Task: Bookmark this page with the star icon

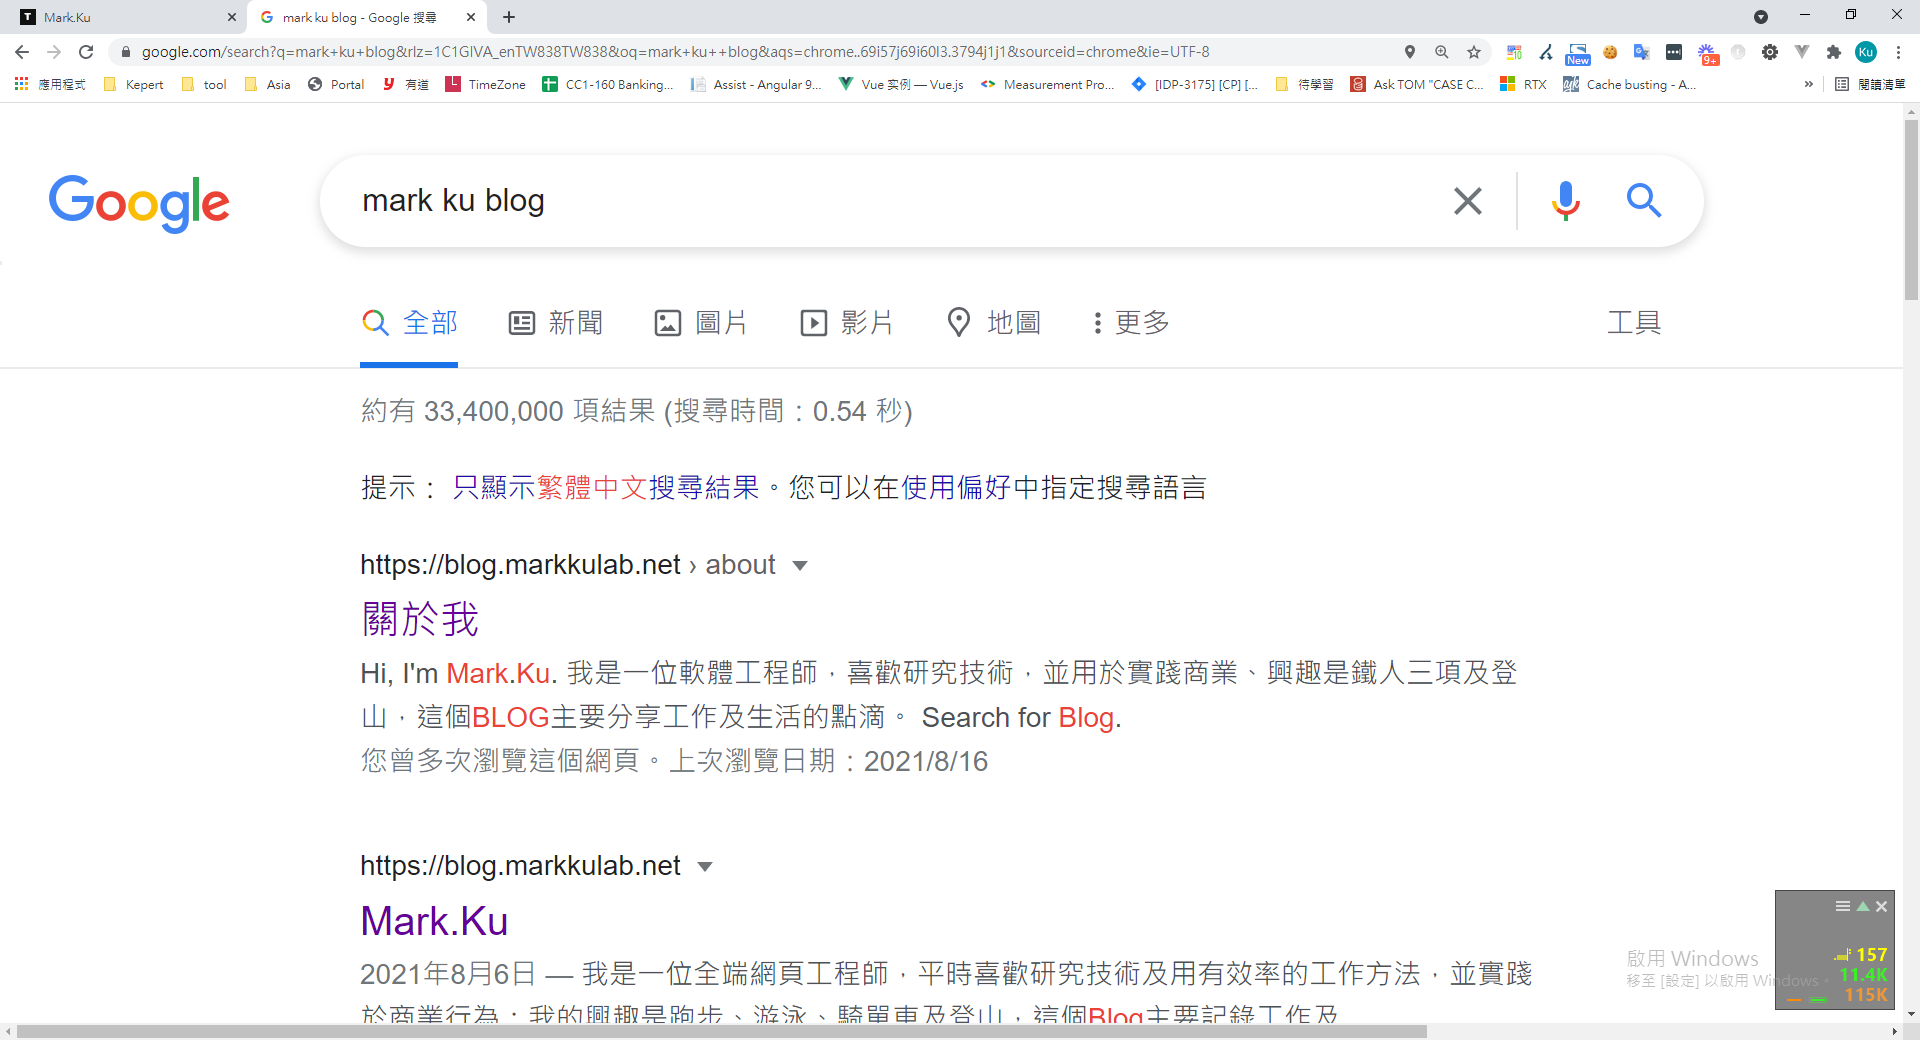Action: 1474,52
